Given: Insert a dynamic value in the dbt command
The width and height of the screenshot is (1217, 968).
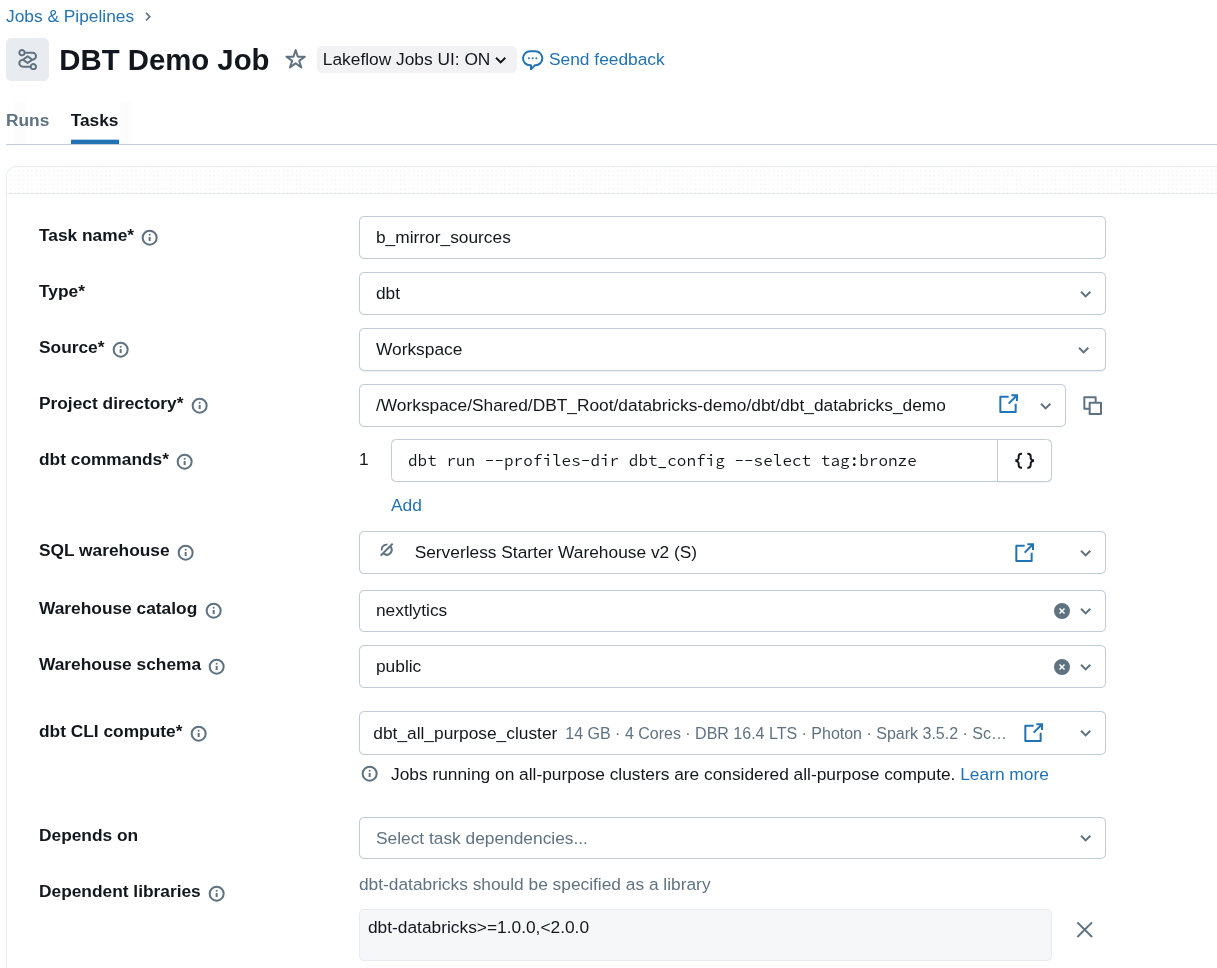Looking at the screenshot, I should point(1024,460).
